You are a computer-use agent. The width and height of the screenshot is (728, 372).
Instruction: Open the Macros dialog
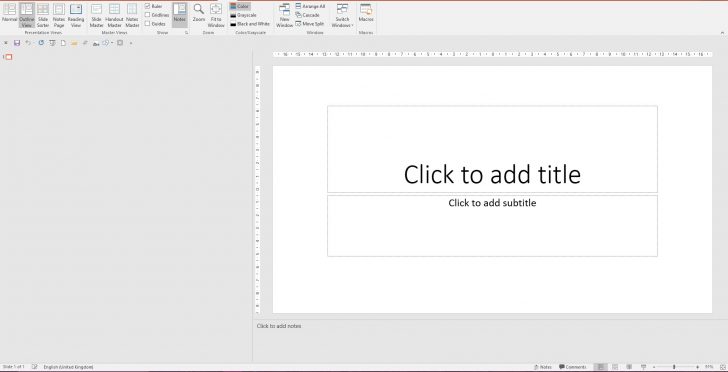pyautogui.click(x=366, y=13)
